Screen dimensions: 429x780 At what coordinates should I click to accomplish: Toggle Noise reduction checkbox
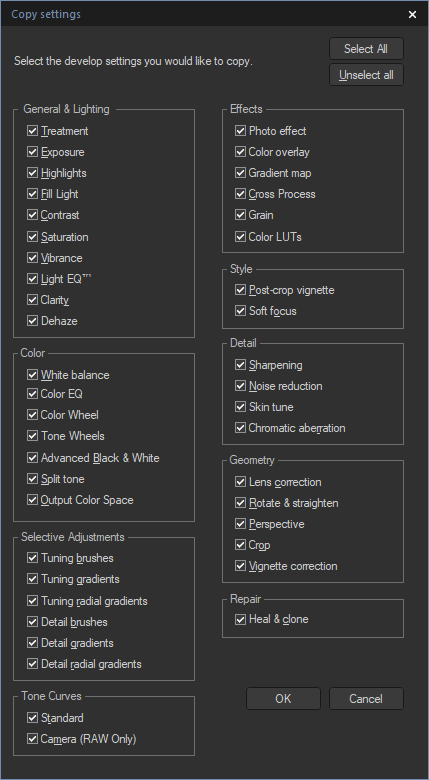point(240,386)
